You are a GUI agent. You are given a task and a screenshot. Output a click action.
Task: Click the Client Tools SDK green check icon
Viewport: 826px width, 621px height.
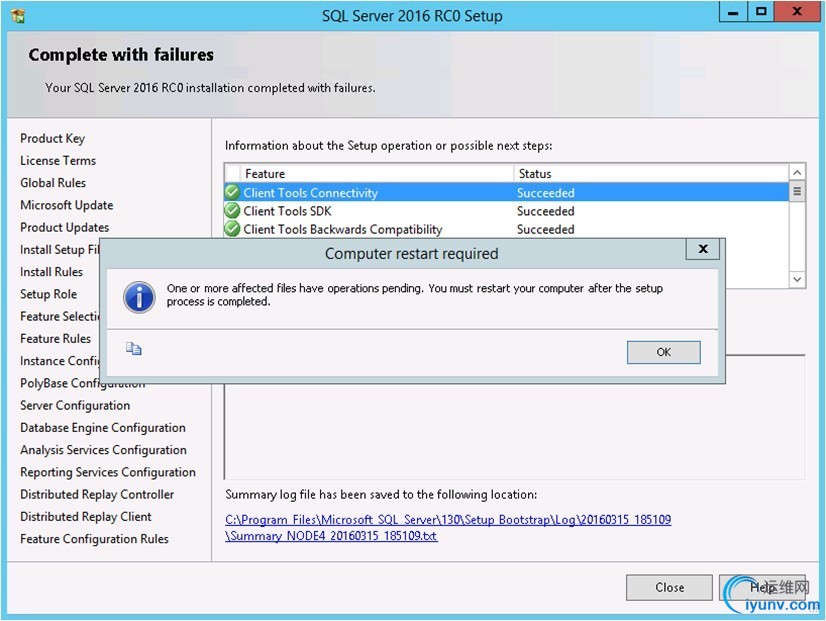click(x=232, y=211)
